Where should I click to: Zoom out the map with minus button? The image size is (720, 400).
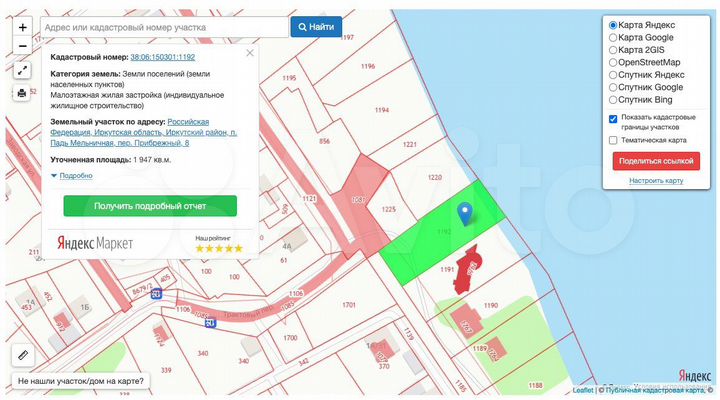22,47
